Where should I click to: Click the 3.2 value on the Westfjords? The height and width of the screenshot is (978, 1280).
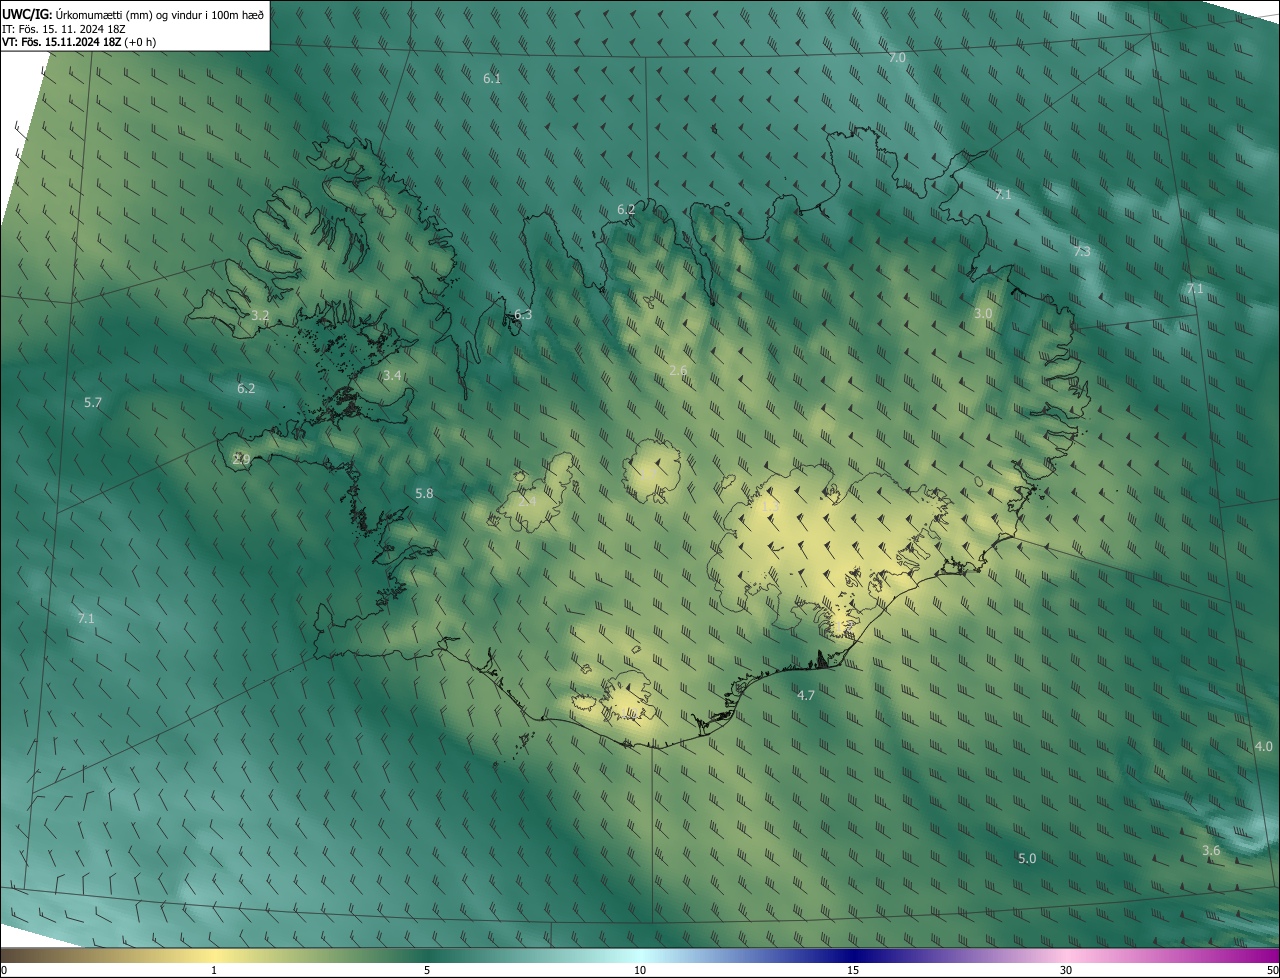[260, 315]
